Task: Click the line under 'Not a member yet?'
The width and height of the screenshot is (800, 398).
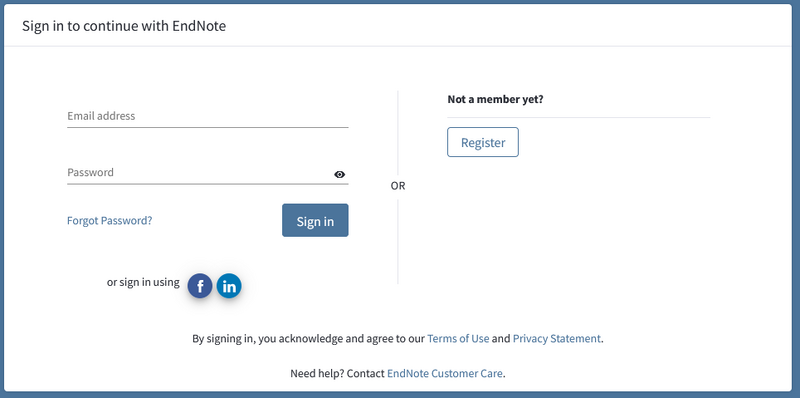Action: coord(579,117)
